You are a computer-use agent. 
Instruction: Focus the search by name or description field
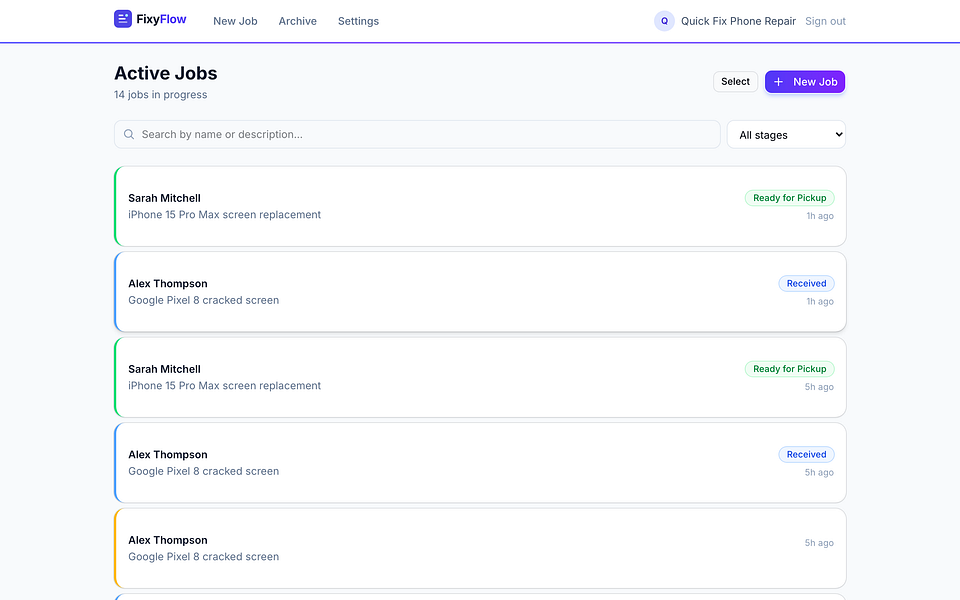coord(417,134)
